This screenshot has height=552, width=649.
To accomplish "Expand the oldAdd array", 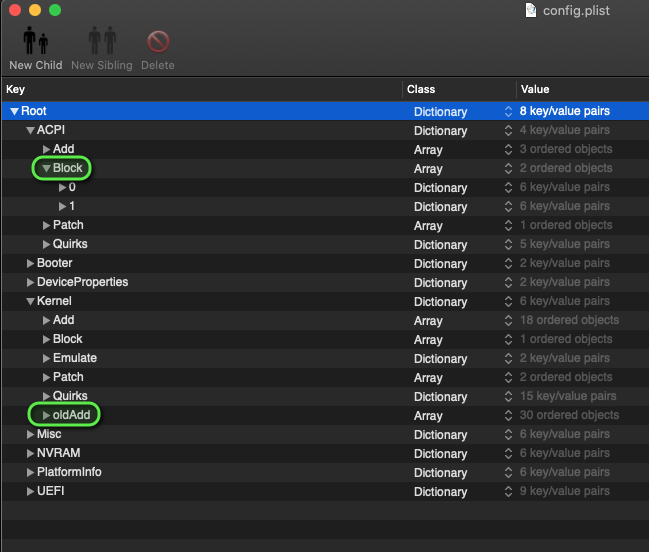I will (x=46, y=415).
